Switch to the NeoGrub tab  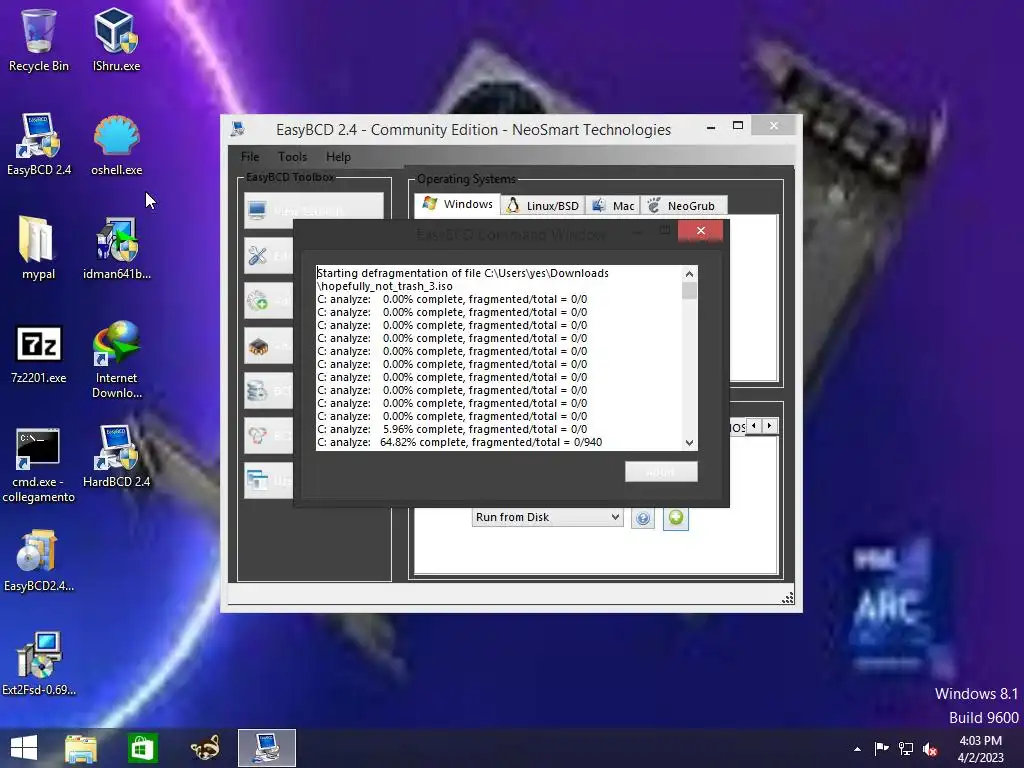pyautogui.click(x=683, y=206)
